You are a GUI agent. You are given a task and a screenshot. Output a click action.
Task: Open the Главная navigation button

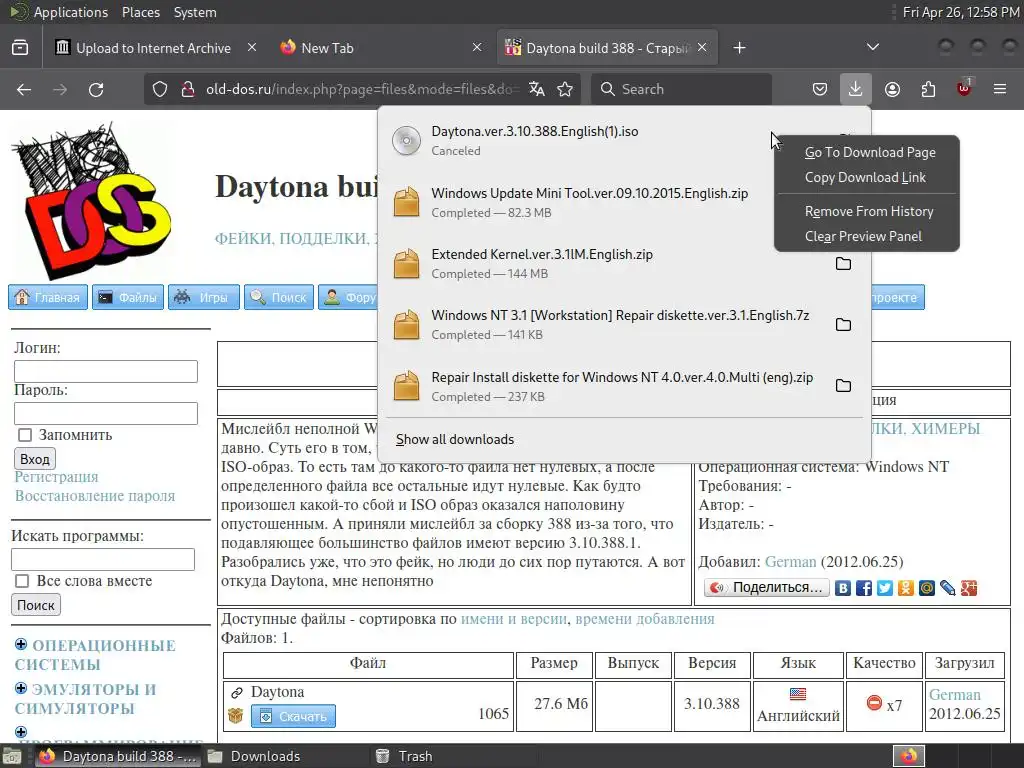point(48,297)
